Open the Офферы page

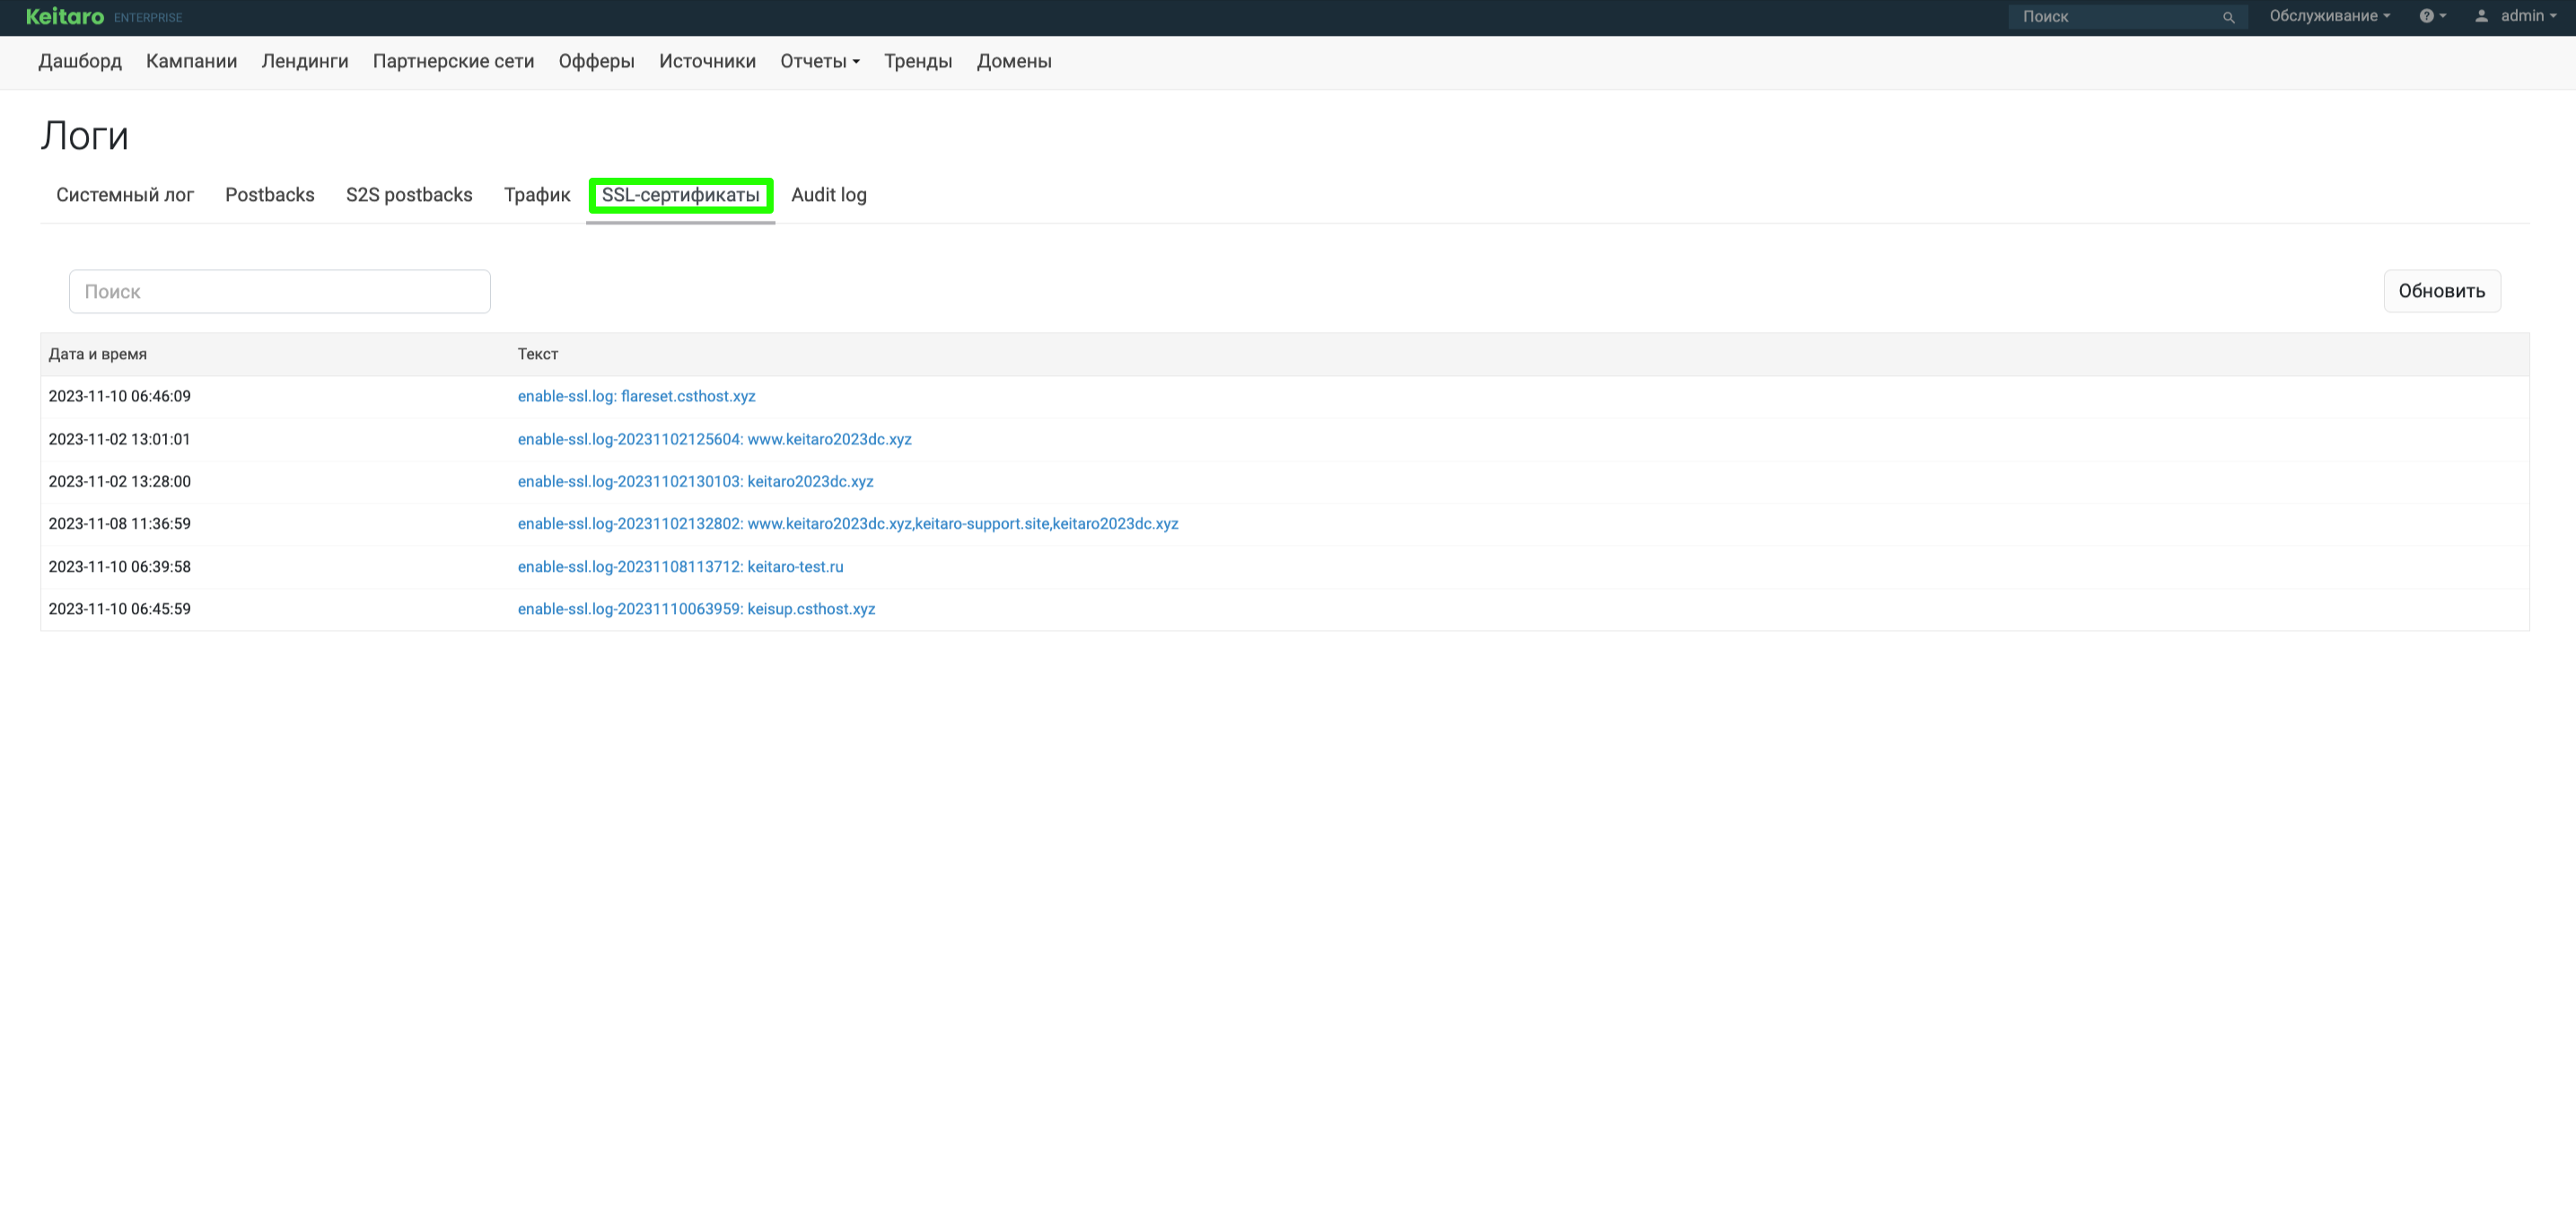pos(596,61)
